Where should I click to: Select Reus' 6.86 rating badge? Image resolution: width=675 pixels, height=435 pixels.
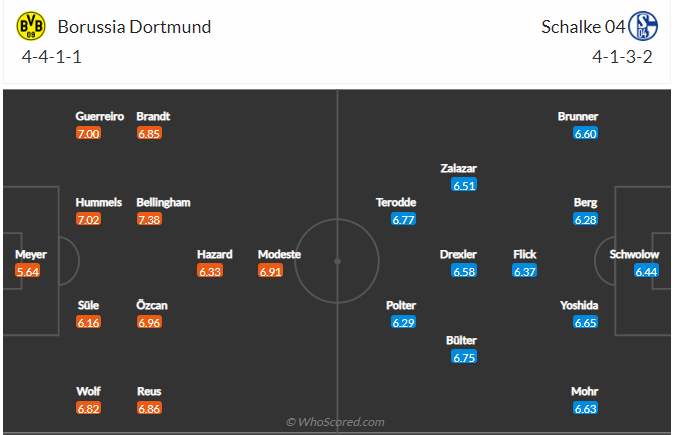tap(149, 409)
